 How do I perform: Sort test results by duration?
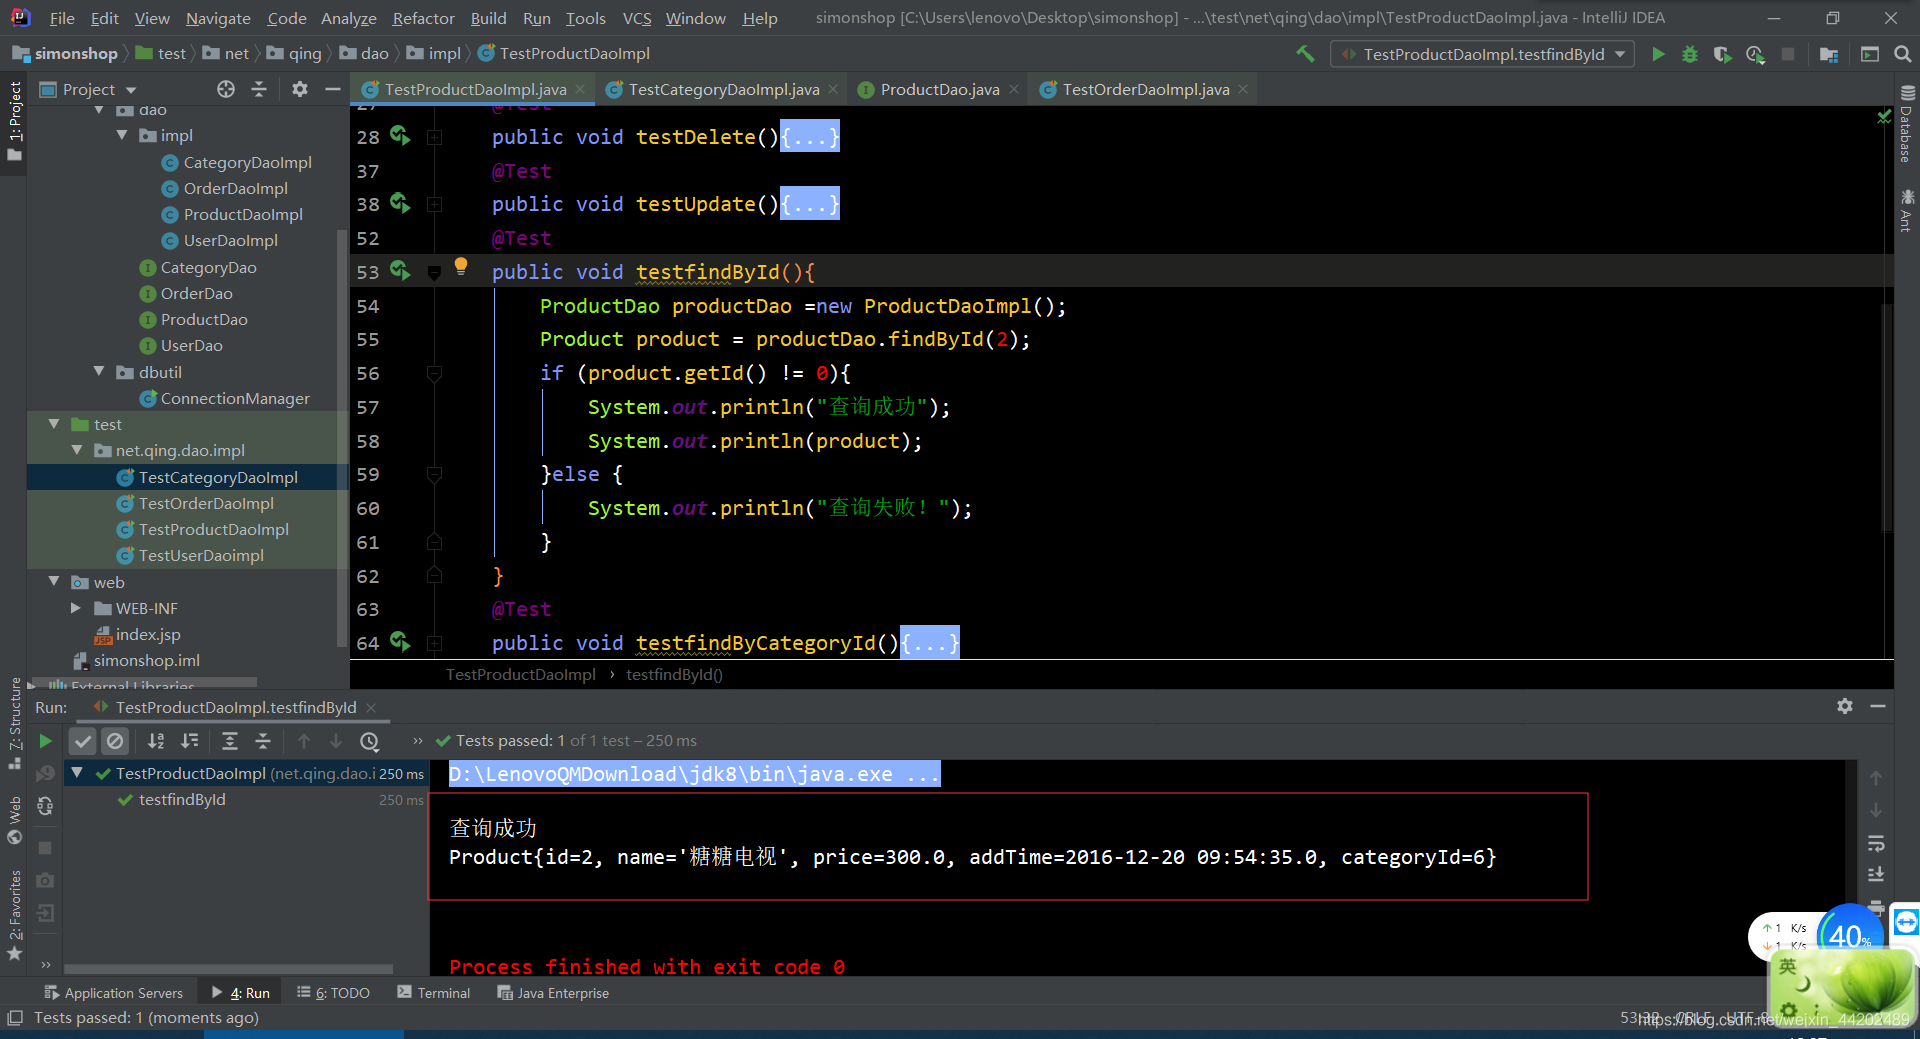[189, 741]
